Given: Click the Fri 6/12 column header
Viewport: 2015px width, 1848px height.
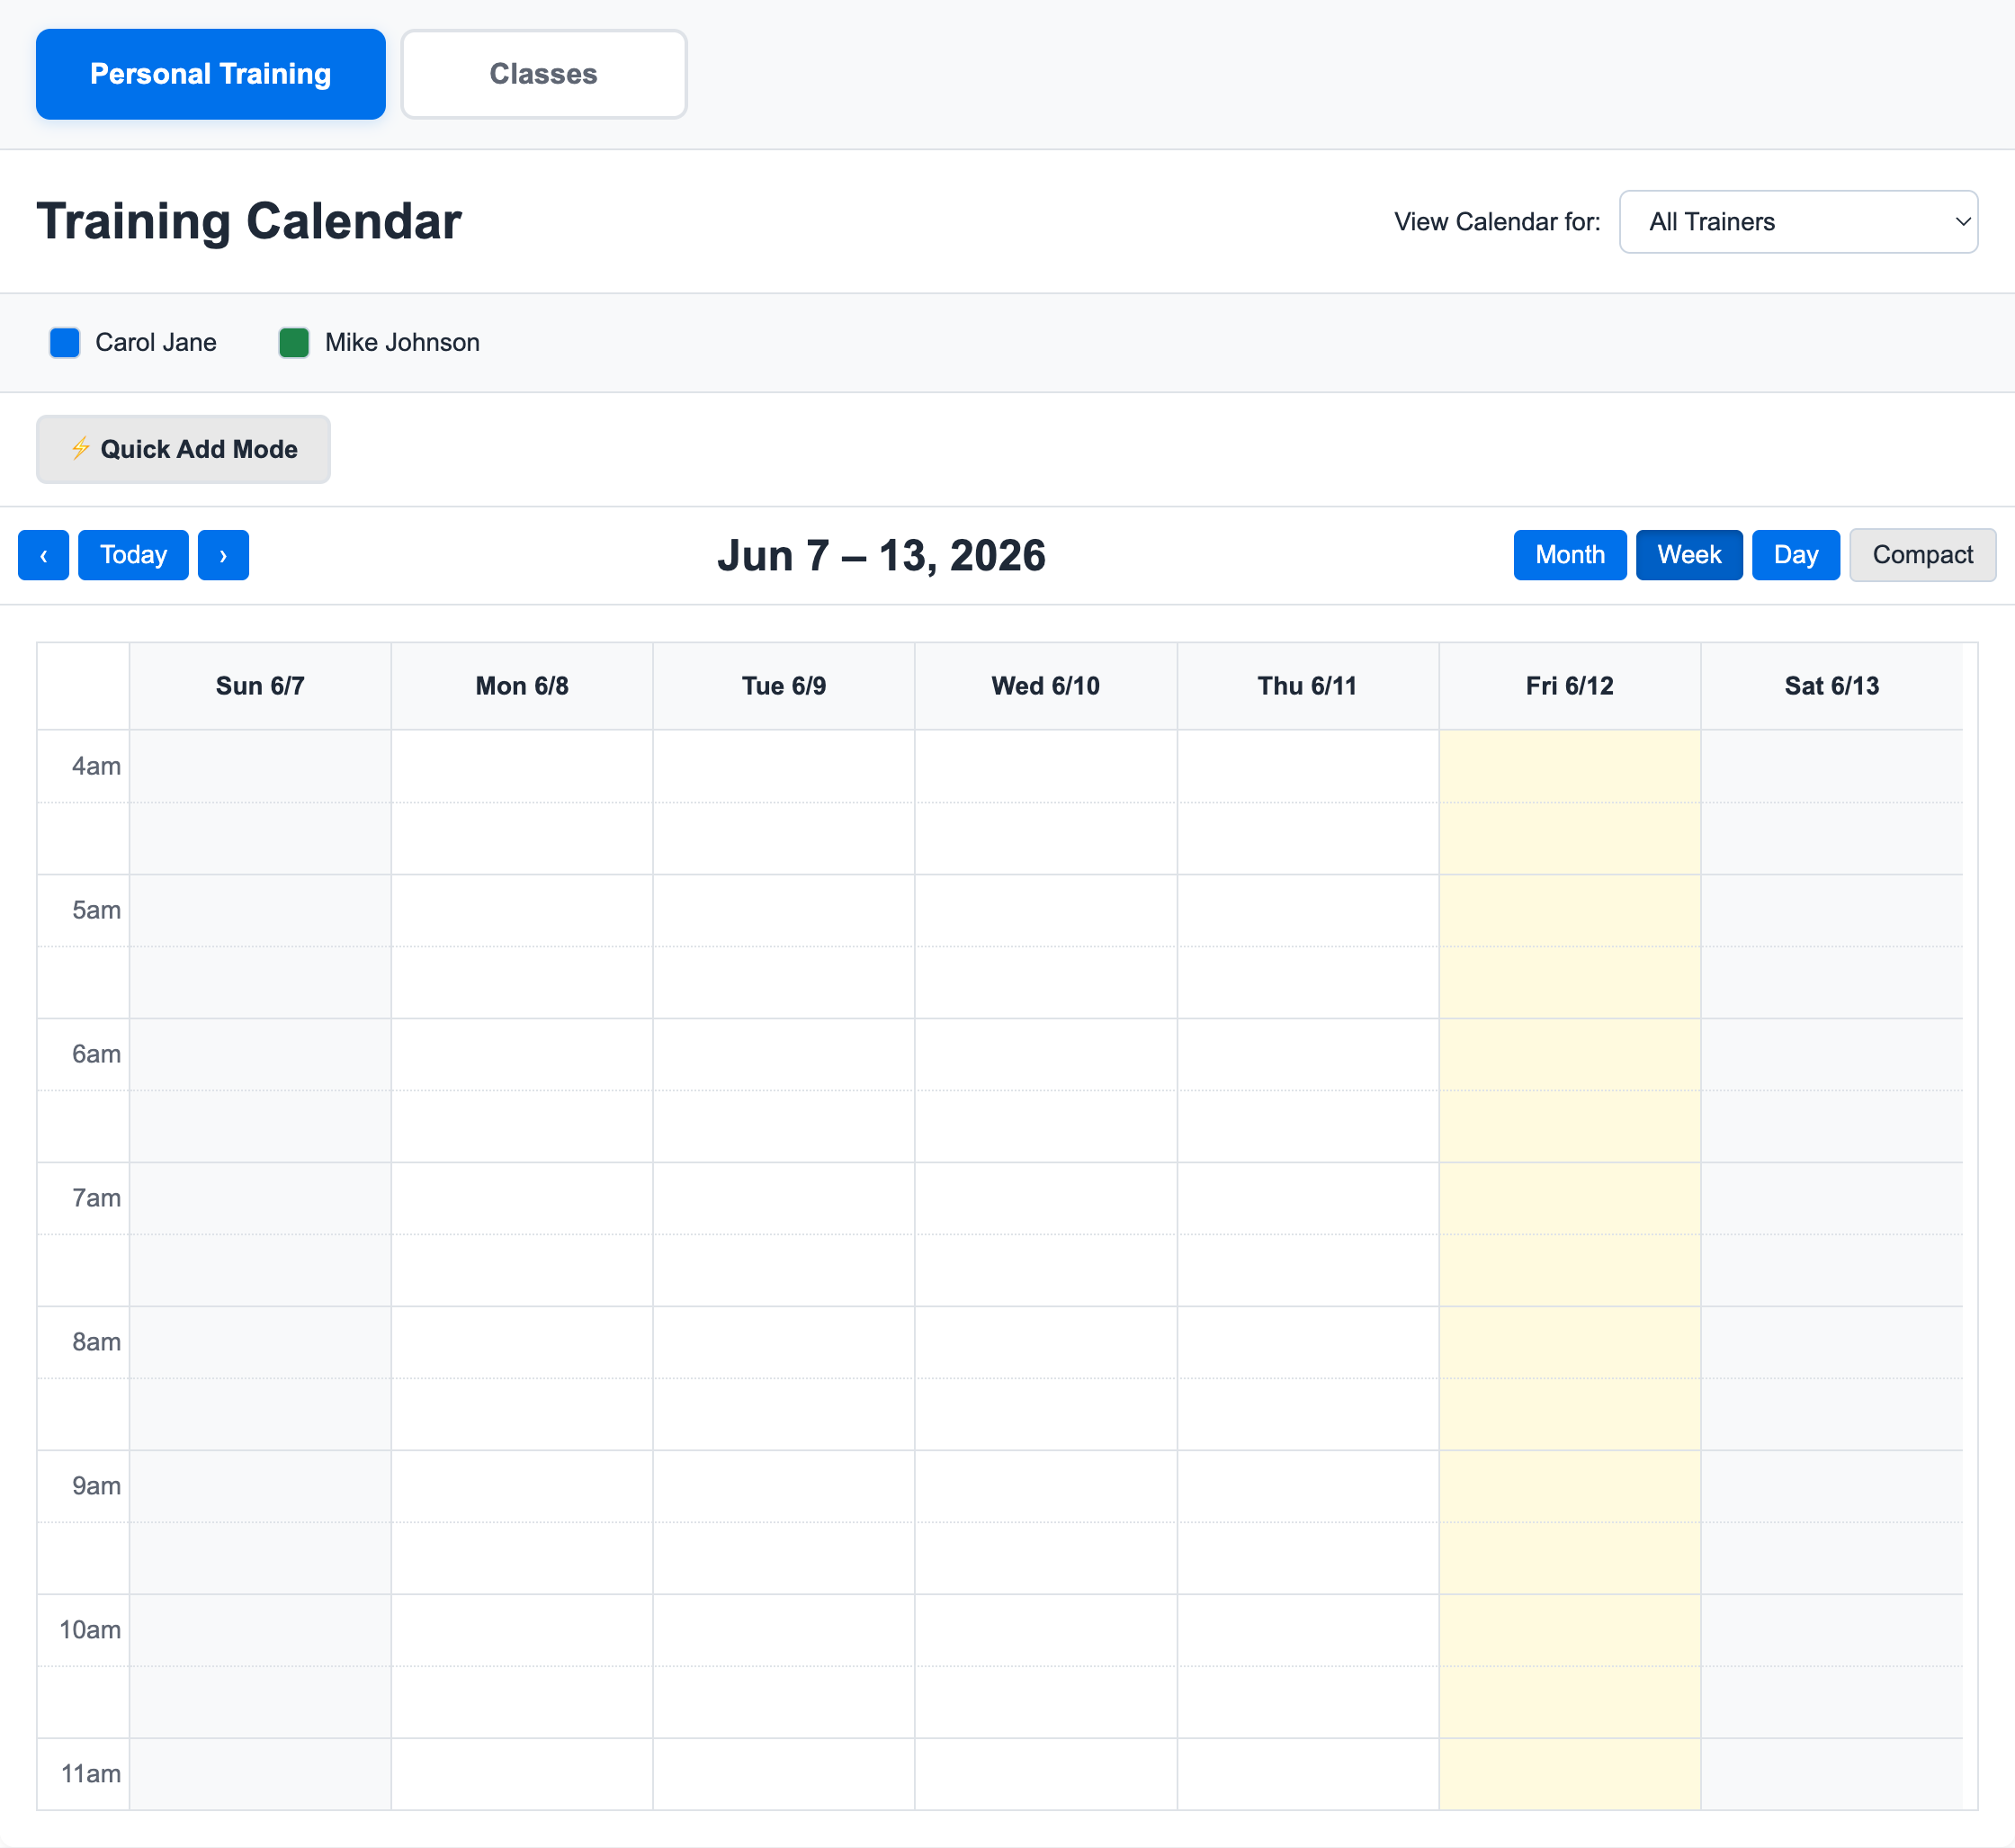Looking at the screenshot, I should [x=1570, y=686].
